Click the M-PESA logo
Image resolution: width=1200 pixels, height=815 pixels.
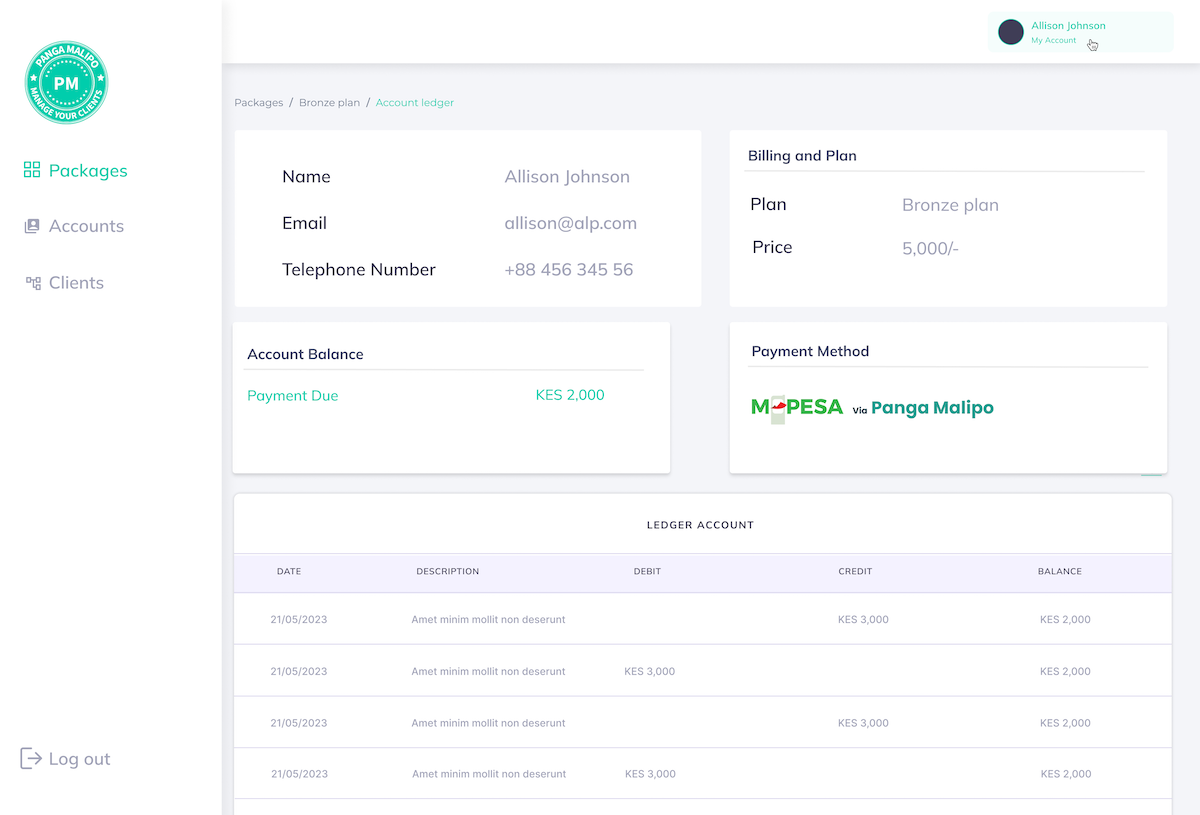coord(797,408)
